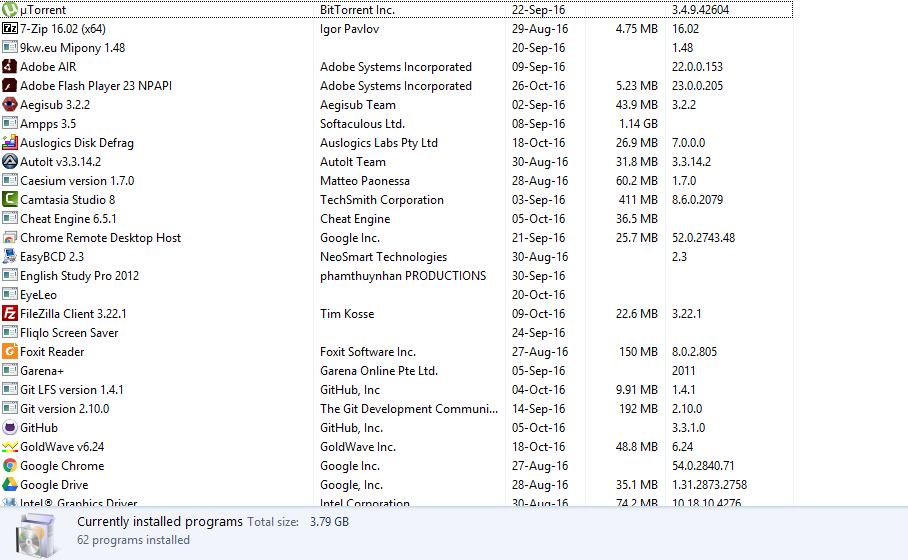Click the installed programs disc box icon
This screenshot has width=908, height=560.
point(36,535)
